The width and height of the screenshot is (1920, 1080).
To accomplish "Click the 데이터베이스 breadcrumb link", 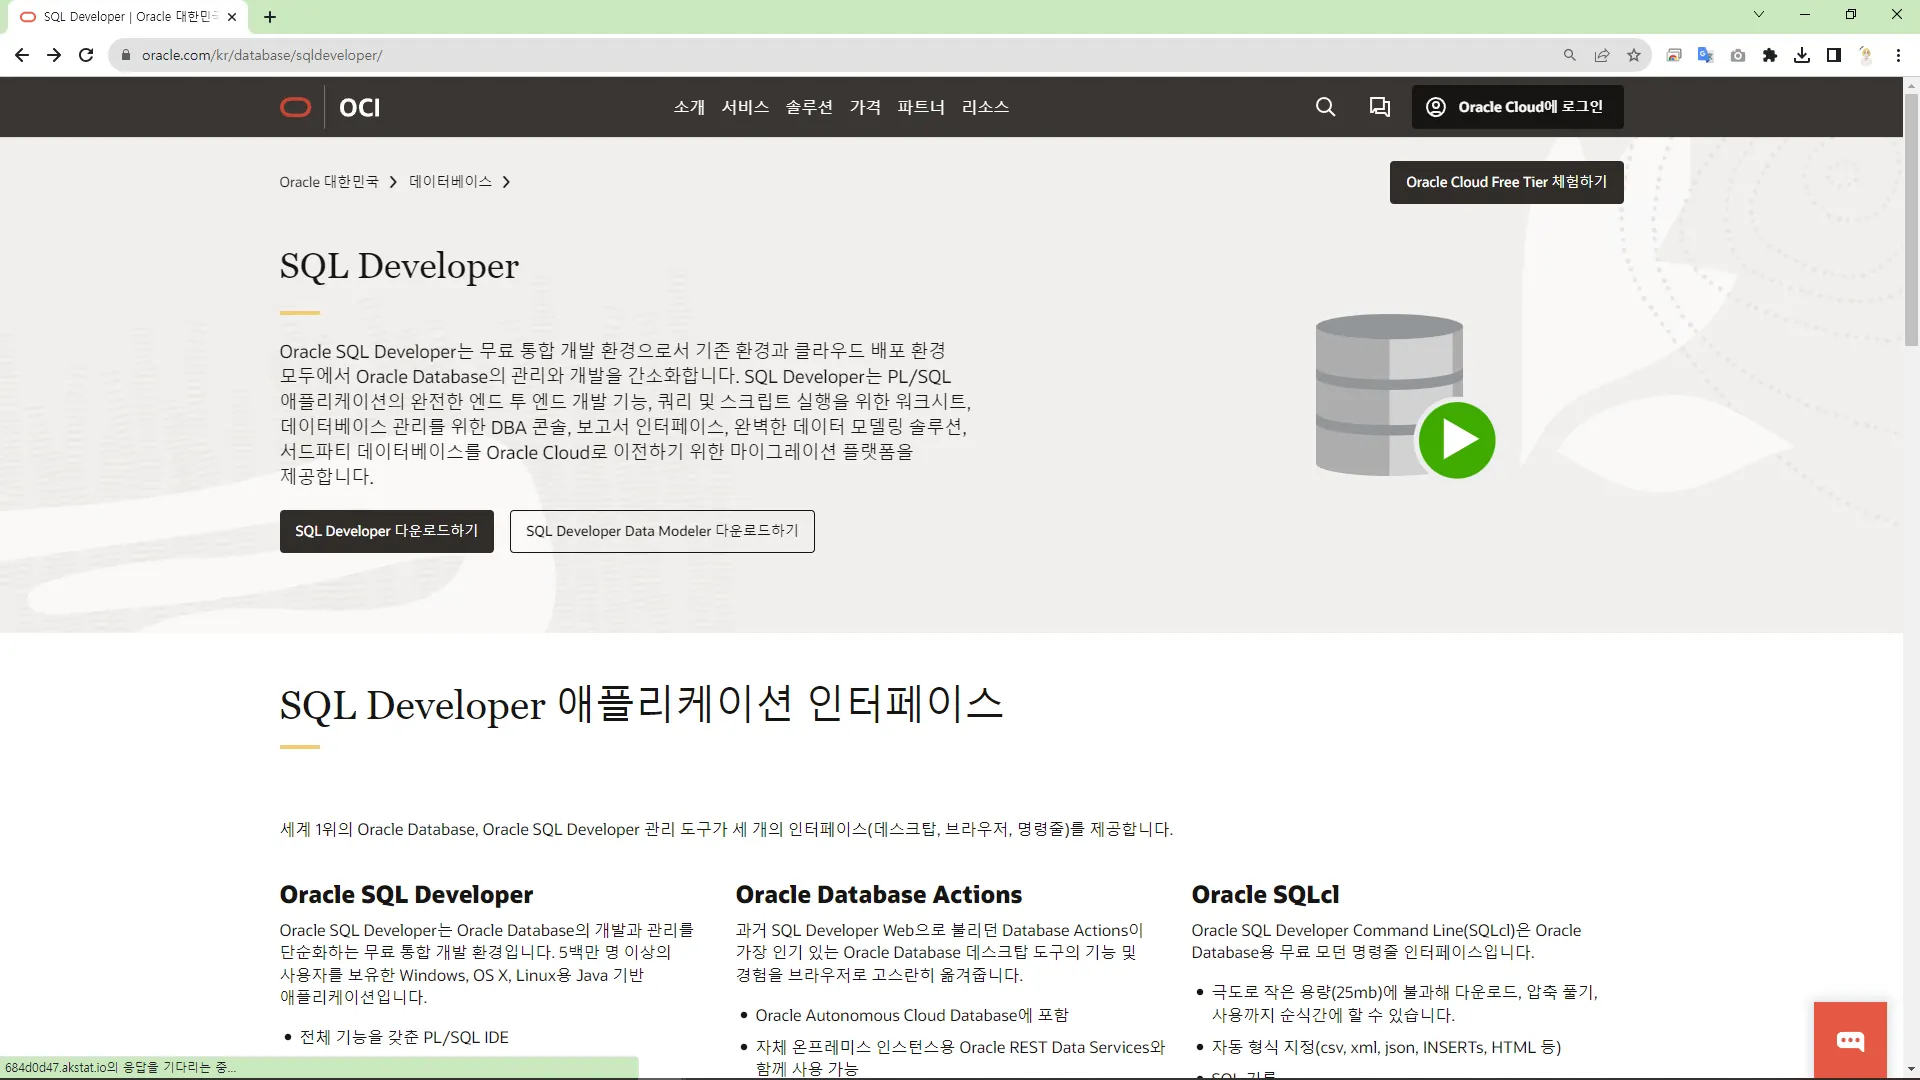I will (x=450, y=182).
